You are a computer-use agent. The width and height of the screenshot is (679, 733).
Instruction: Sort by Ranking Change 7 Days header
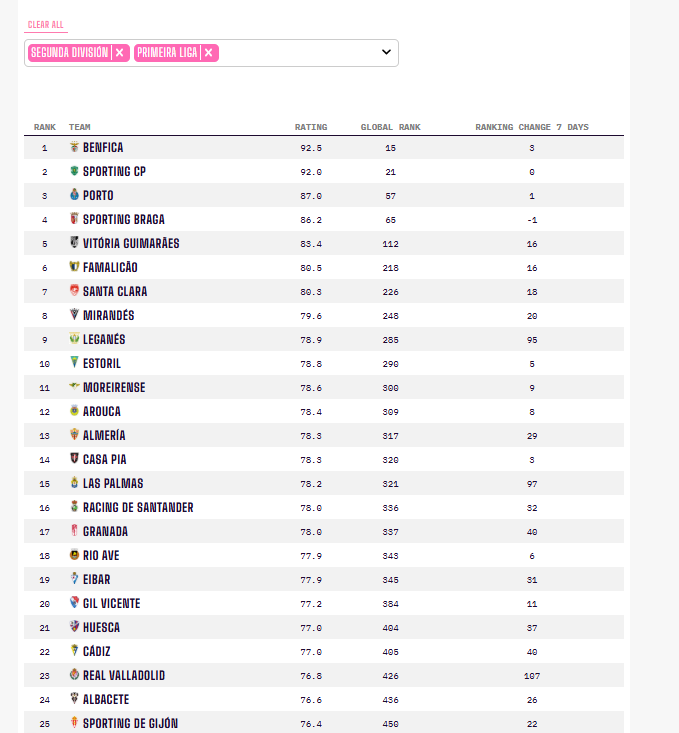(532, 127)
